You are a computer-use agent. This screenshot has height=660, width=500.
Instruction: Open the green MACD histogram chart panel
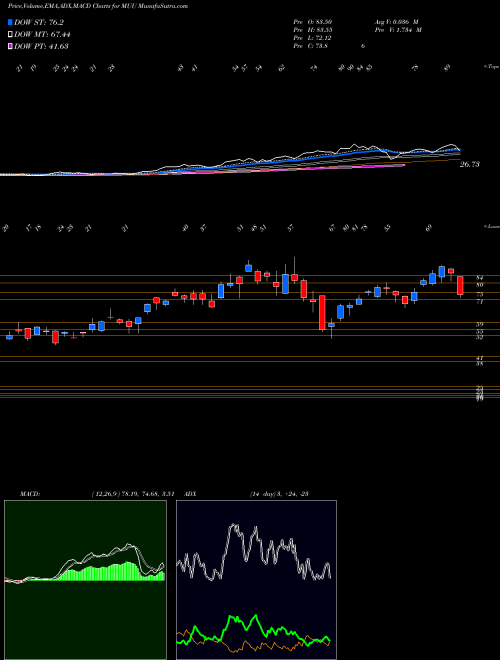85,580
